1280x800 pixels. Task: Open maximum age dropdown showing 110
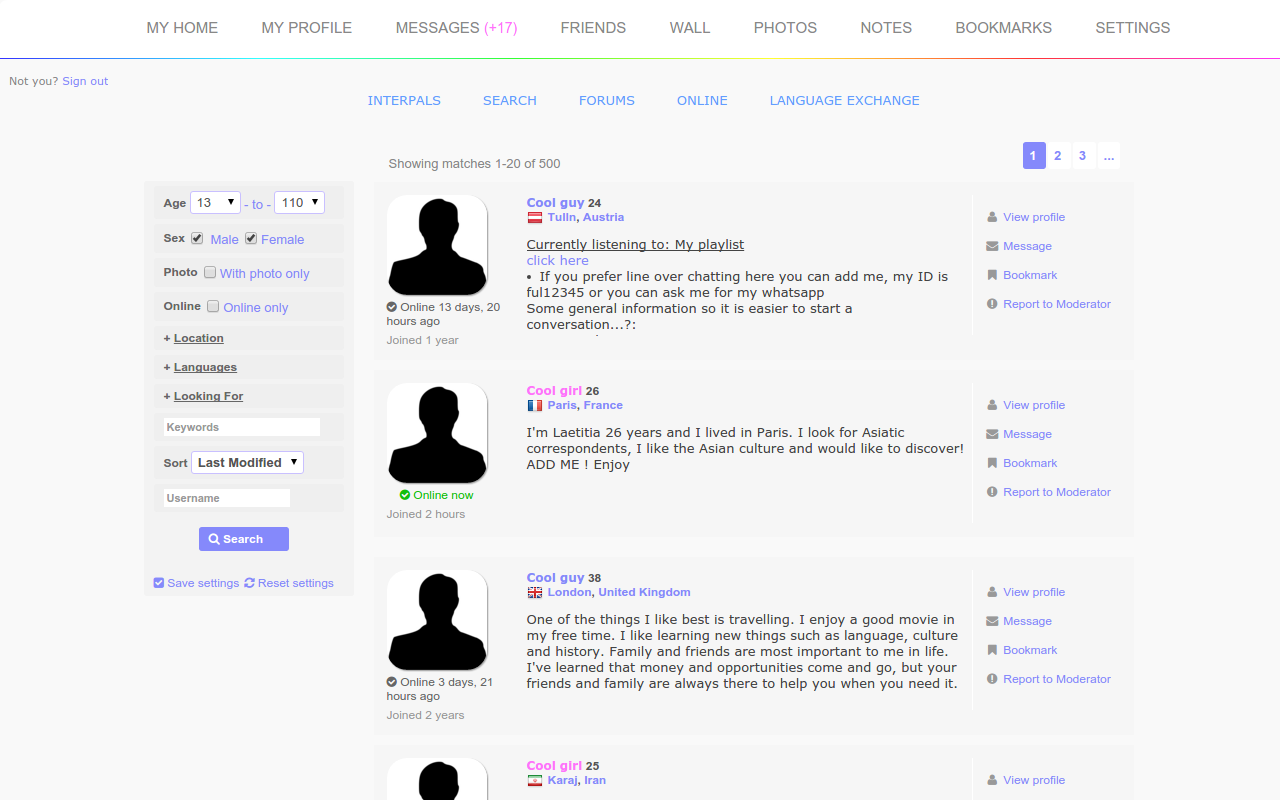point(299,203)
